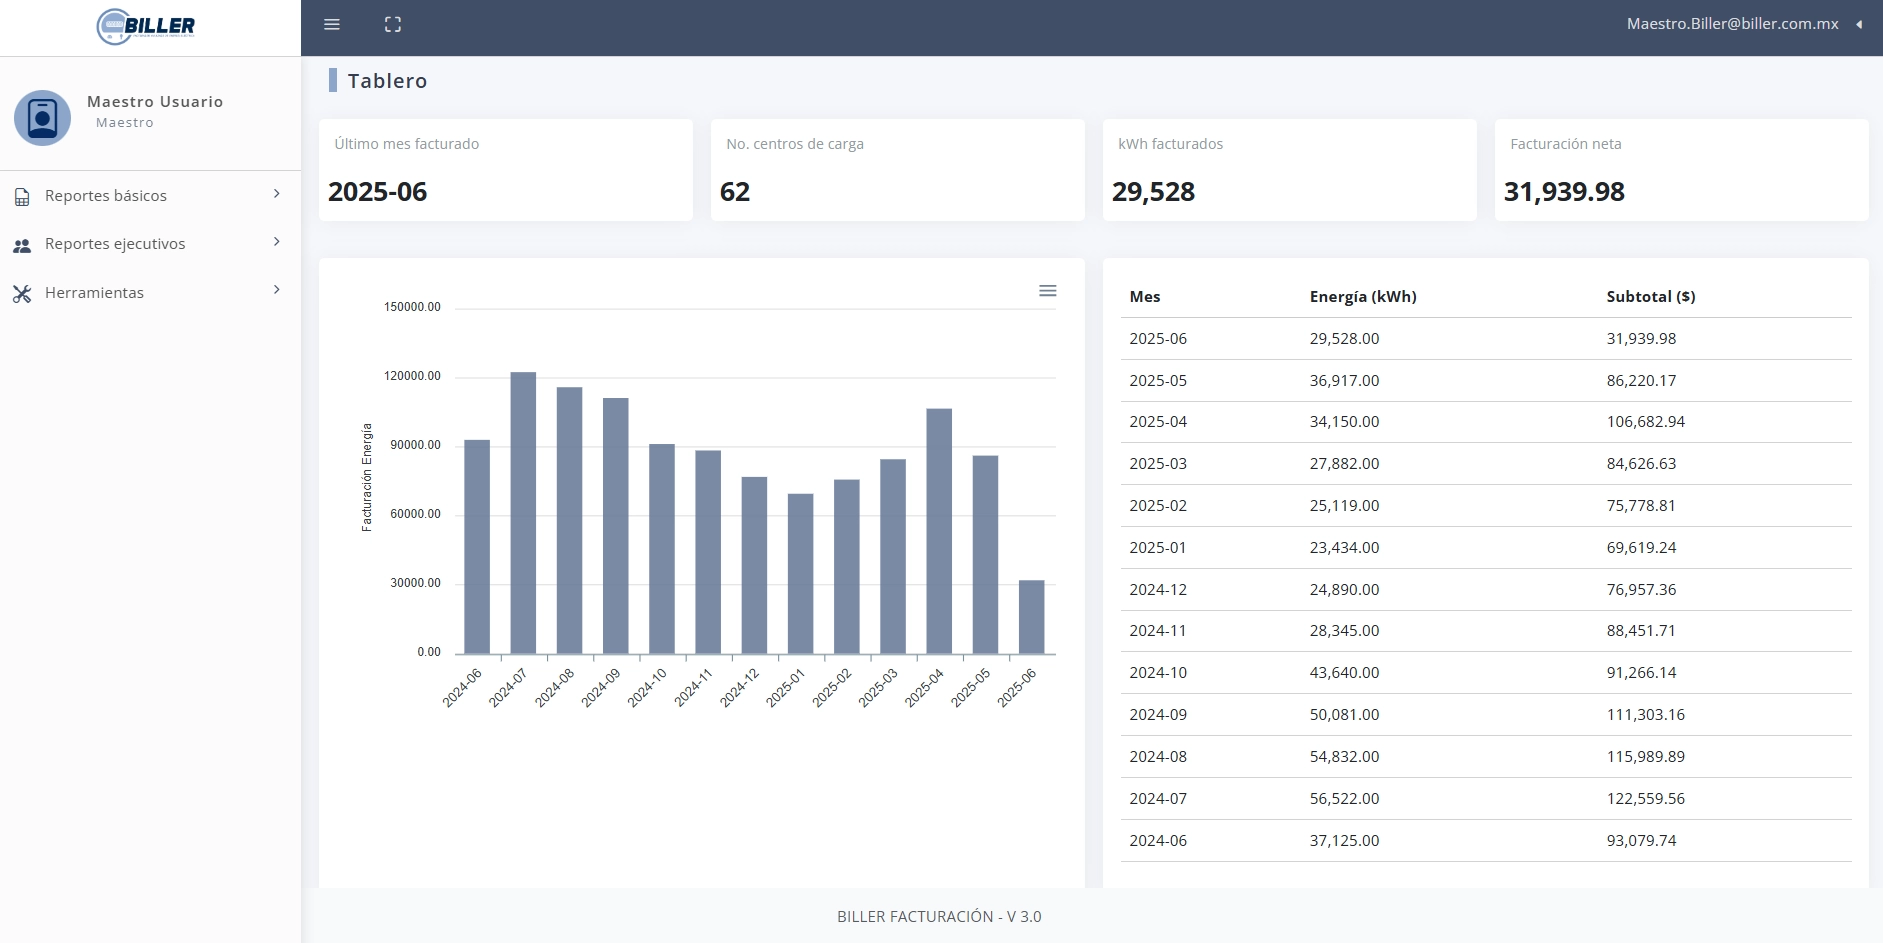
Task: Click the 2024-10 axis label
Action: [647, 688]
